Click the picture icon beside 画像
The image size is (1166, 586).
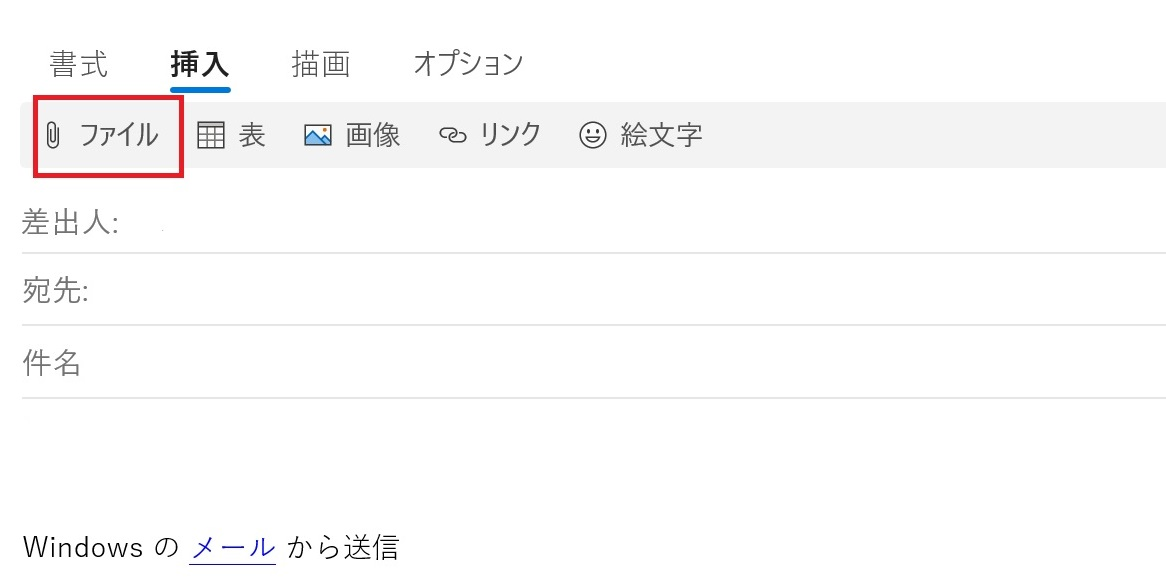tap(317, 135)
